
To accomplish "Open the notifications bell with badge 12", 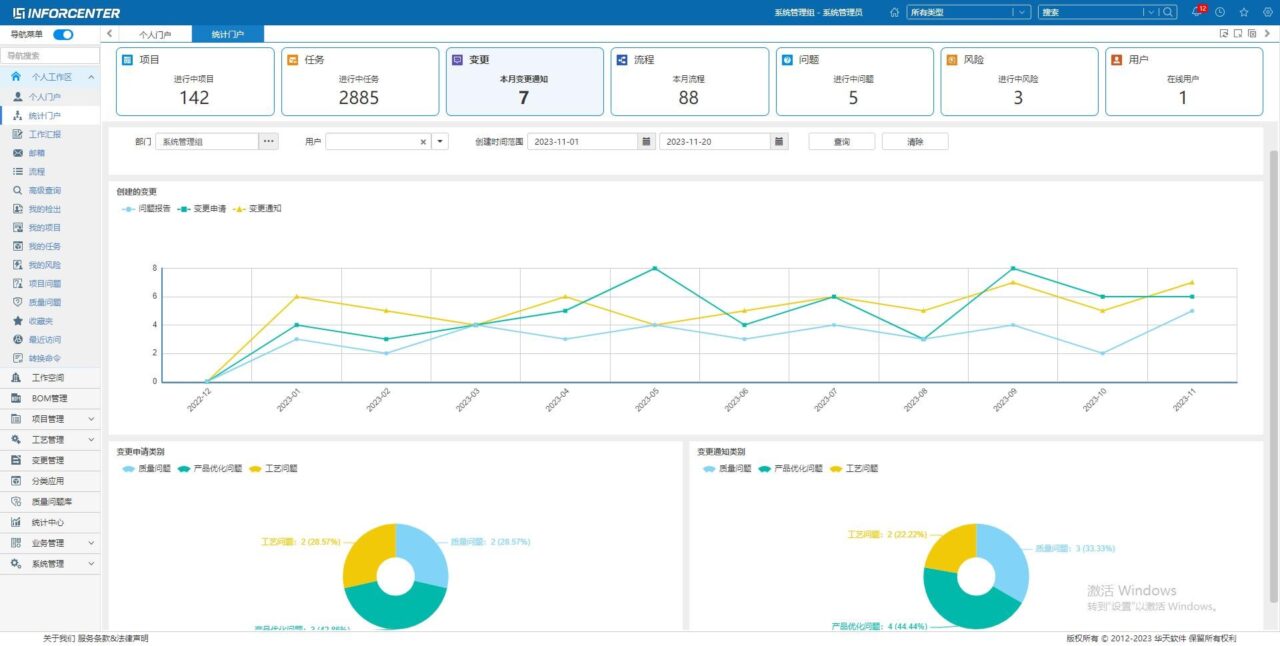I will click(1198, 12).
